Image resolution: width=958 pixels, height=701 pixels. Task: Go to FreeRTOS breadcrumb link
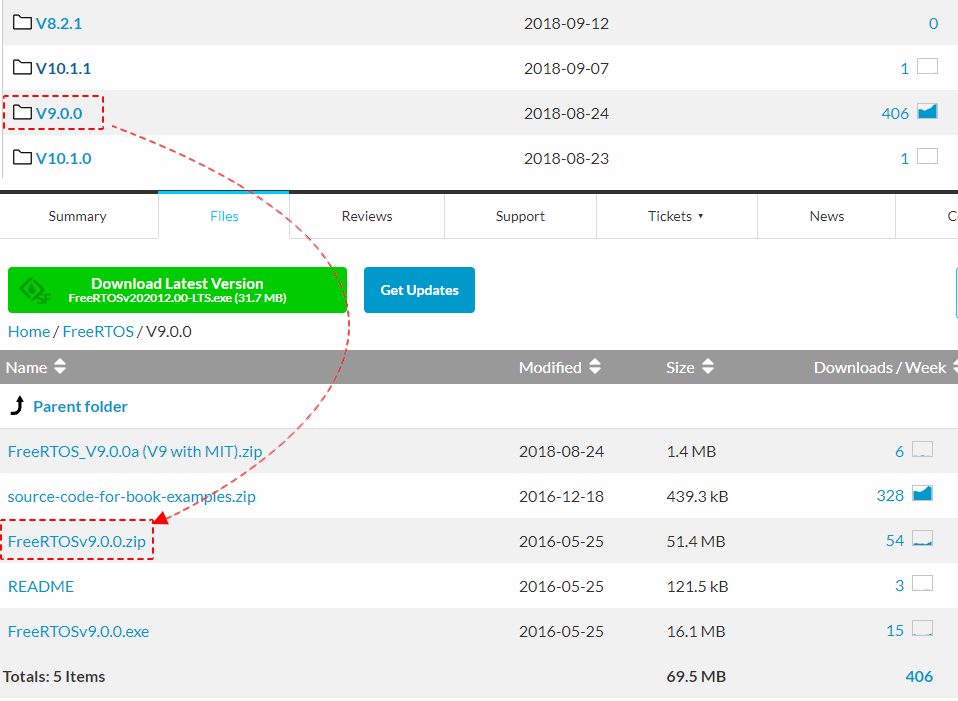click(x=98, y=332)
